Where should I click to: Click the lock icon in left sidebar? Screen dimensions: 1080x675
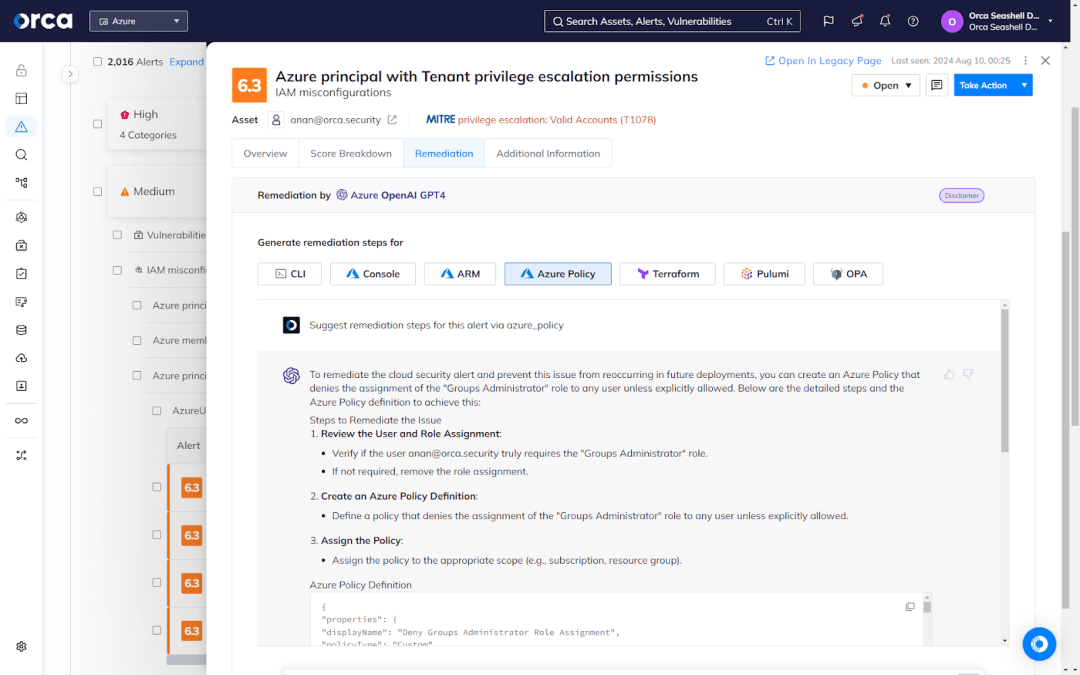[x=21, y=70]
